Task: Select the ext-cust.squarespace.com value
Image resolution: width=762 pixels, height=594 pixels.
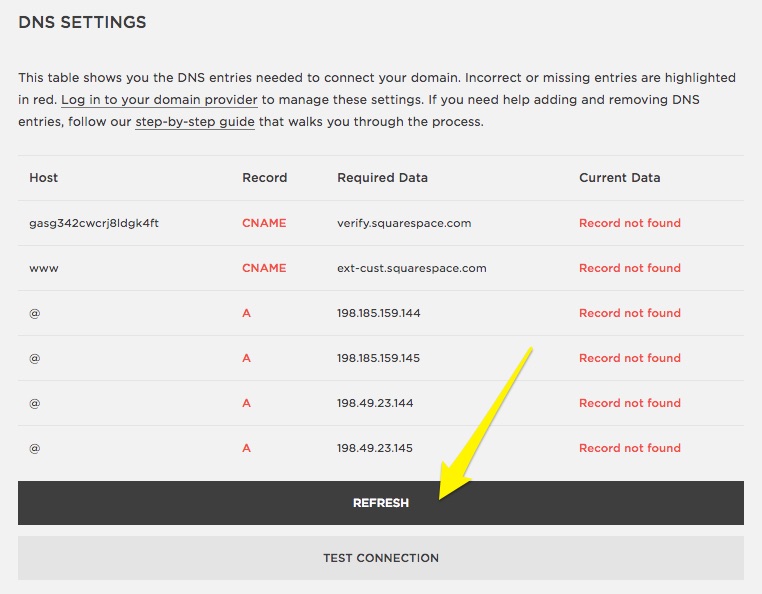Action: (411, 268)
